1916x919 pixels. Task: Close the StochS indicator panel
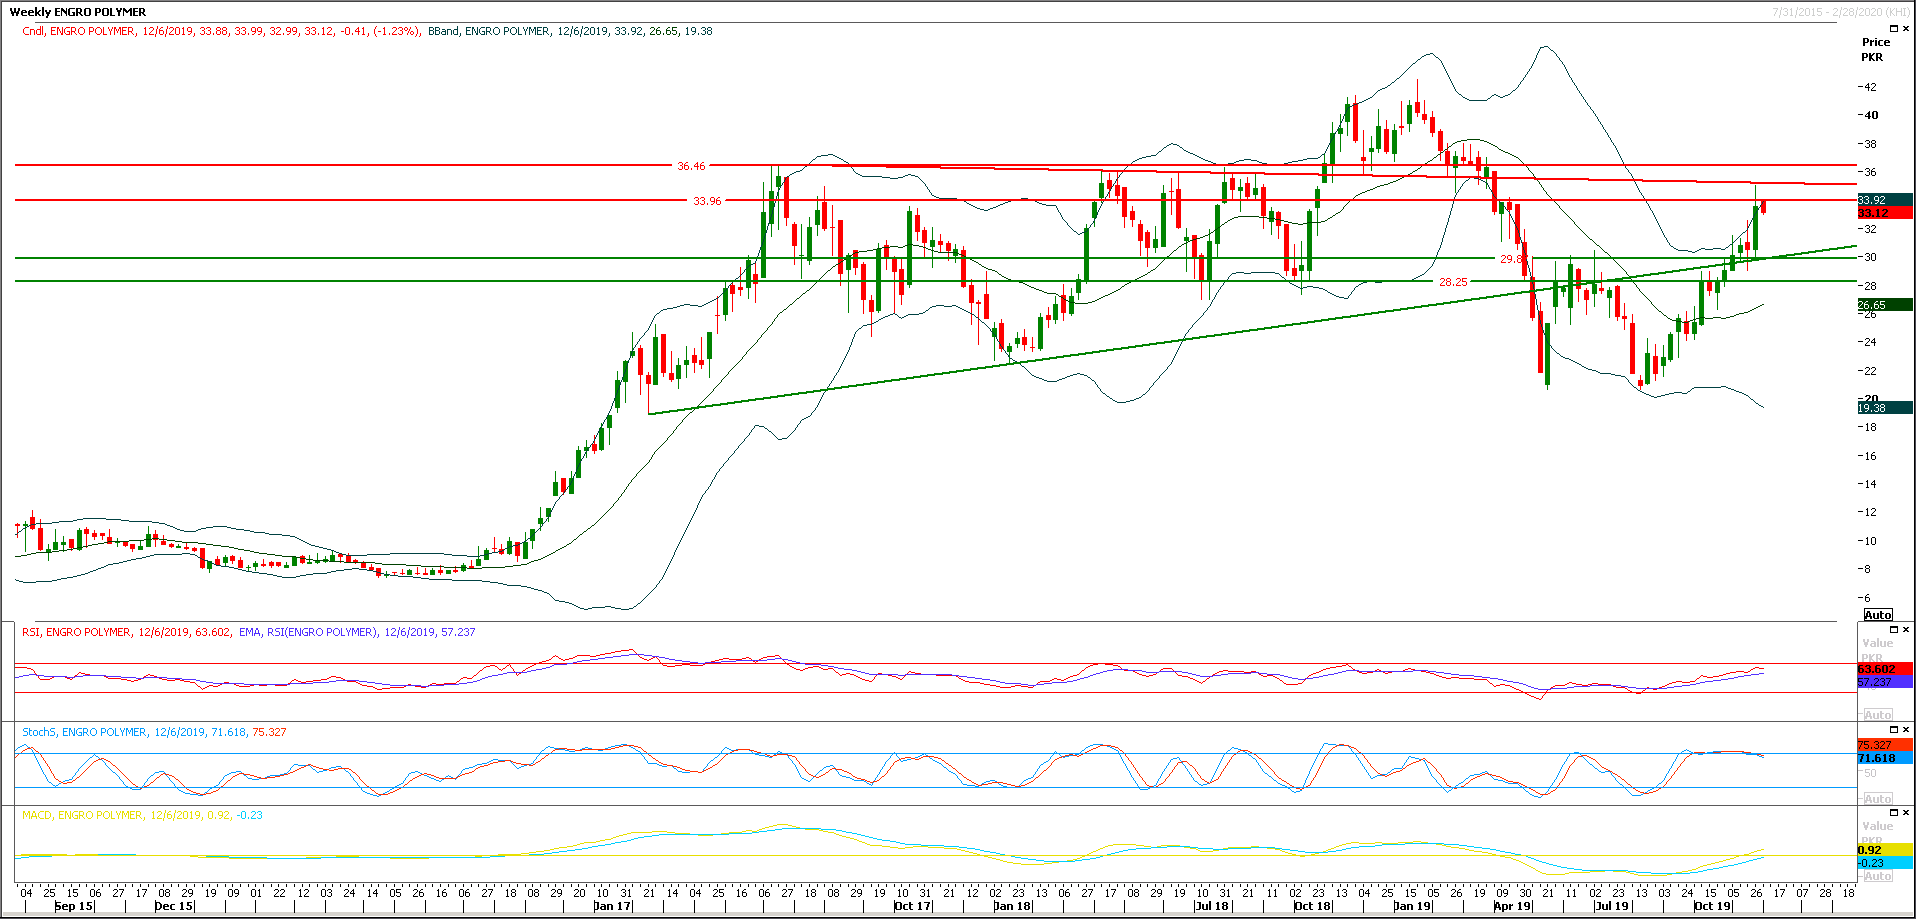pos(1905,730)
